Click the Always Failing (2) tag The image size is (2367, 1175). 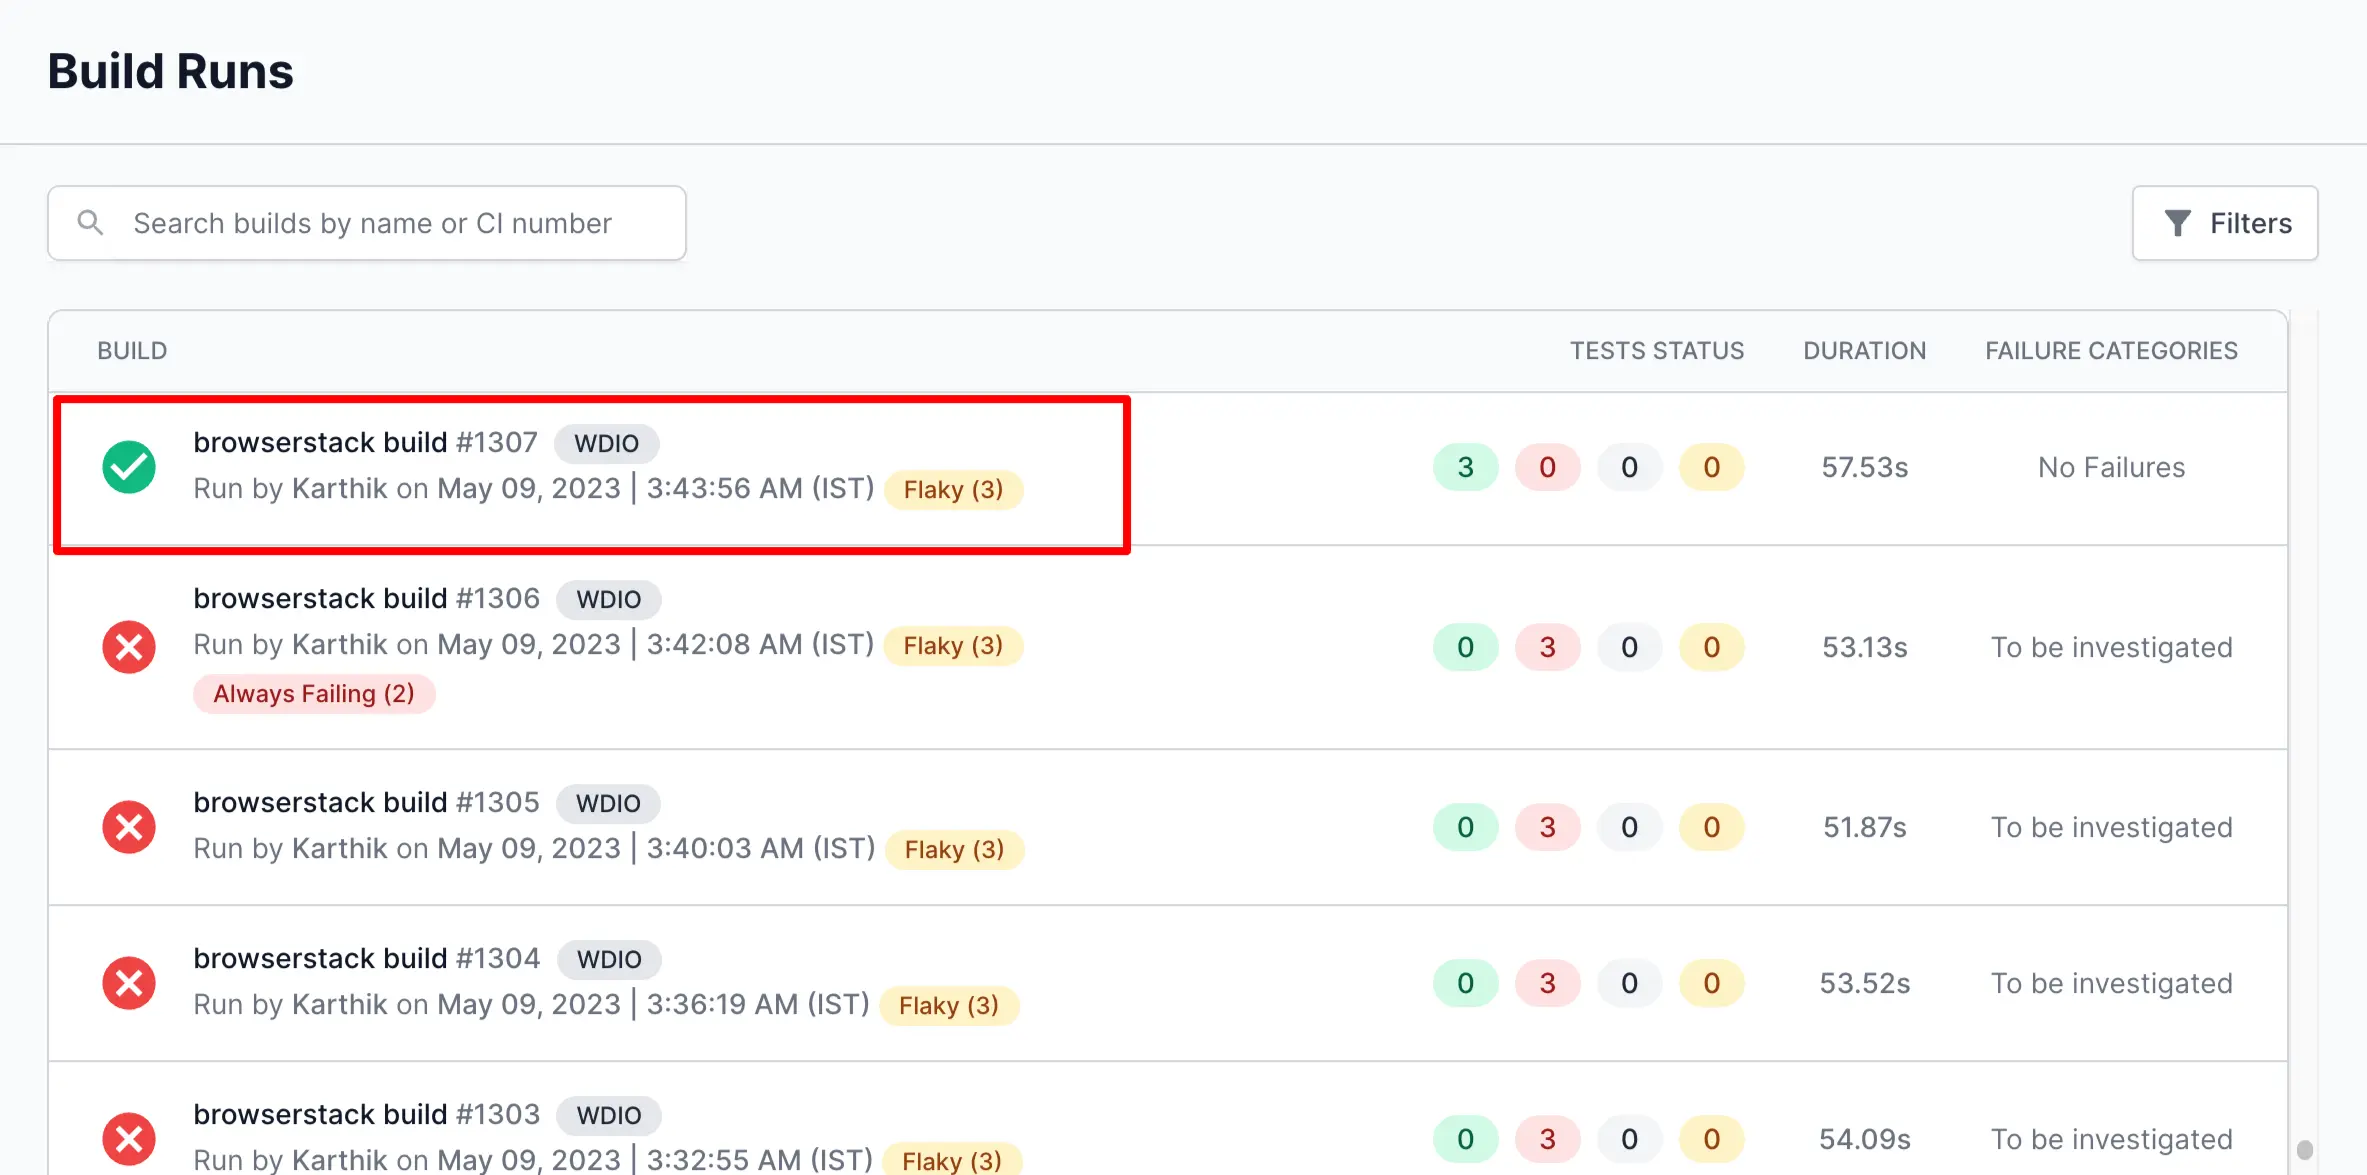coord(314,694)
